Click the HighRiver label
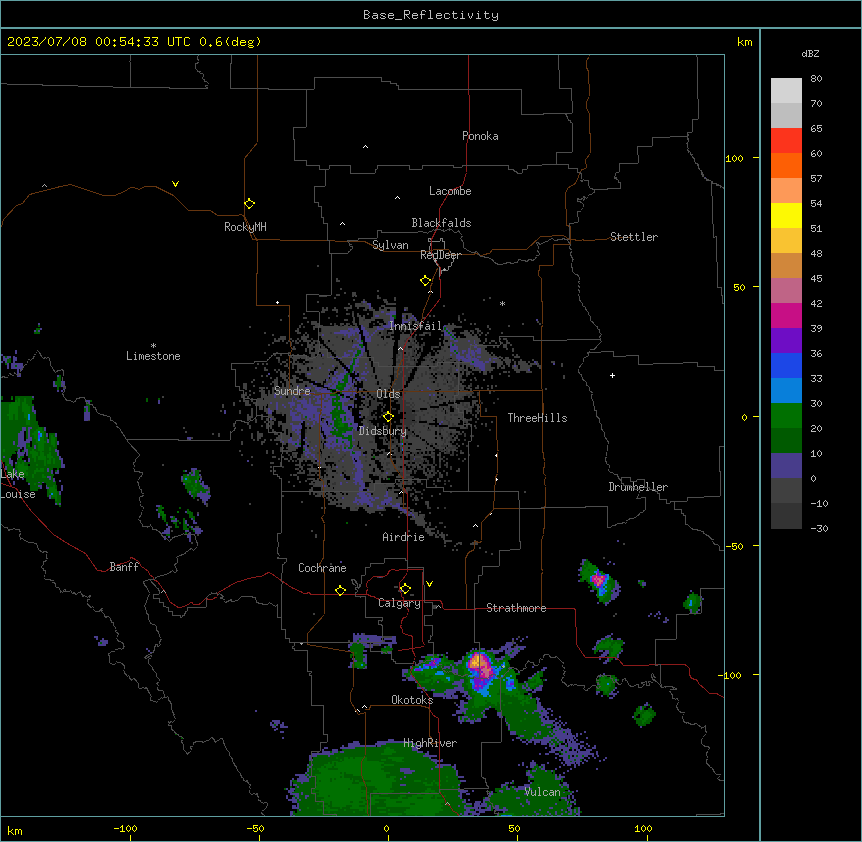 [430, 743]
